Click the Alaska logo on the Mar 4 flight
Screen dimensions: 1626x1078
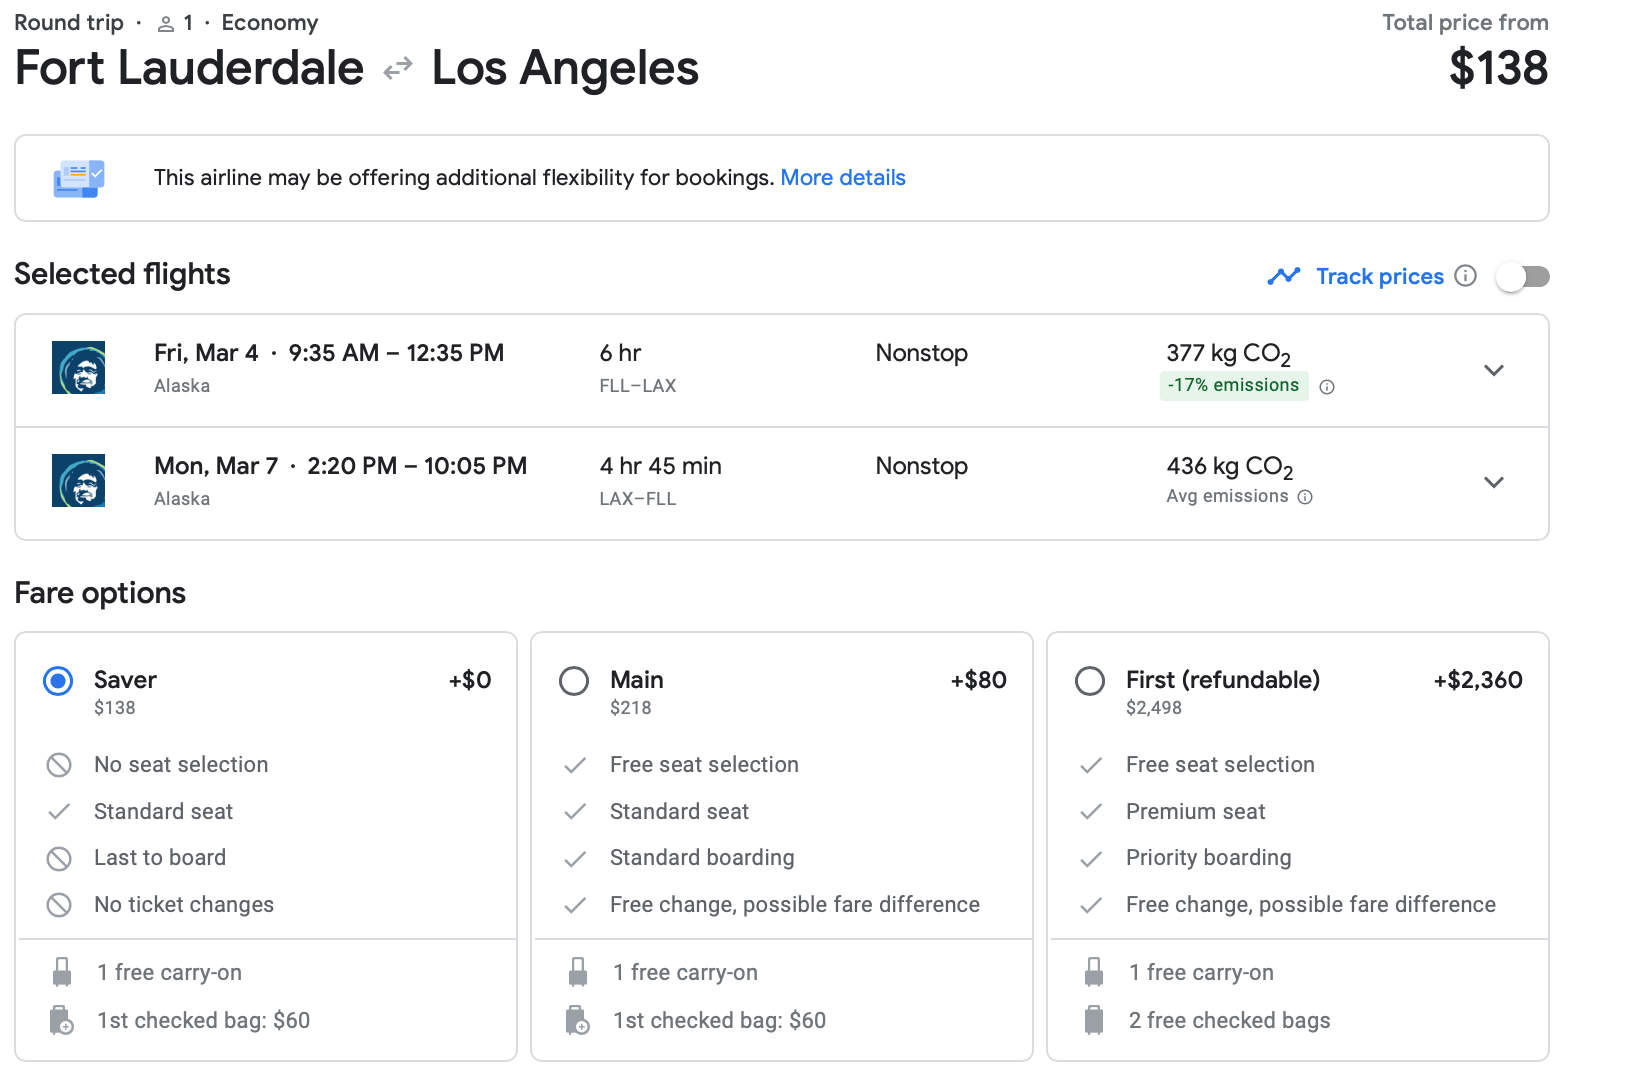click(78, 368)
